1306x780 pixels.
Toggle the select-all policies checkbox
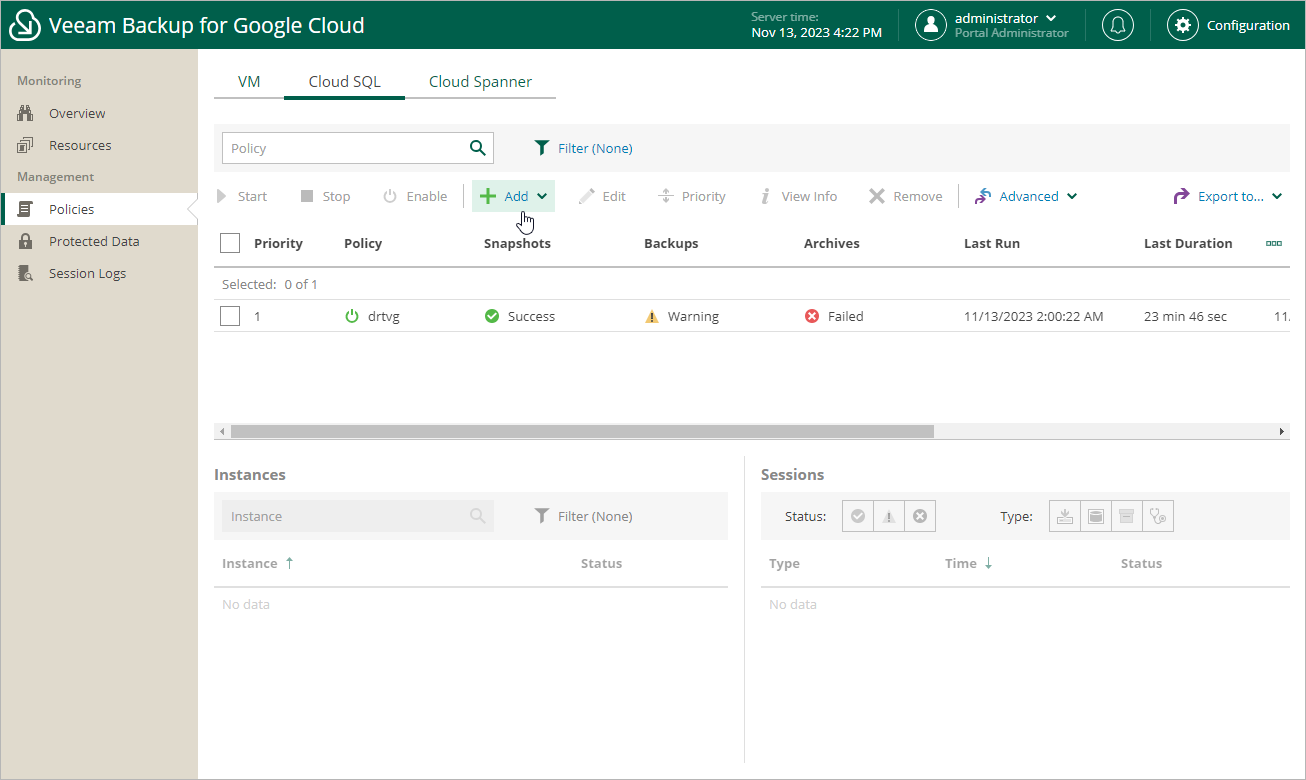[230, 243]
